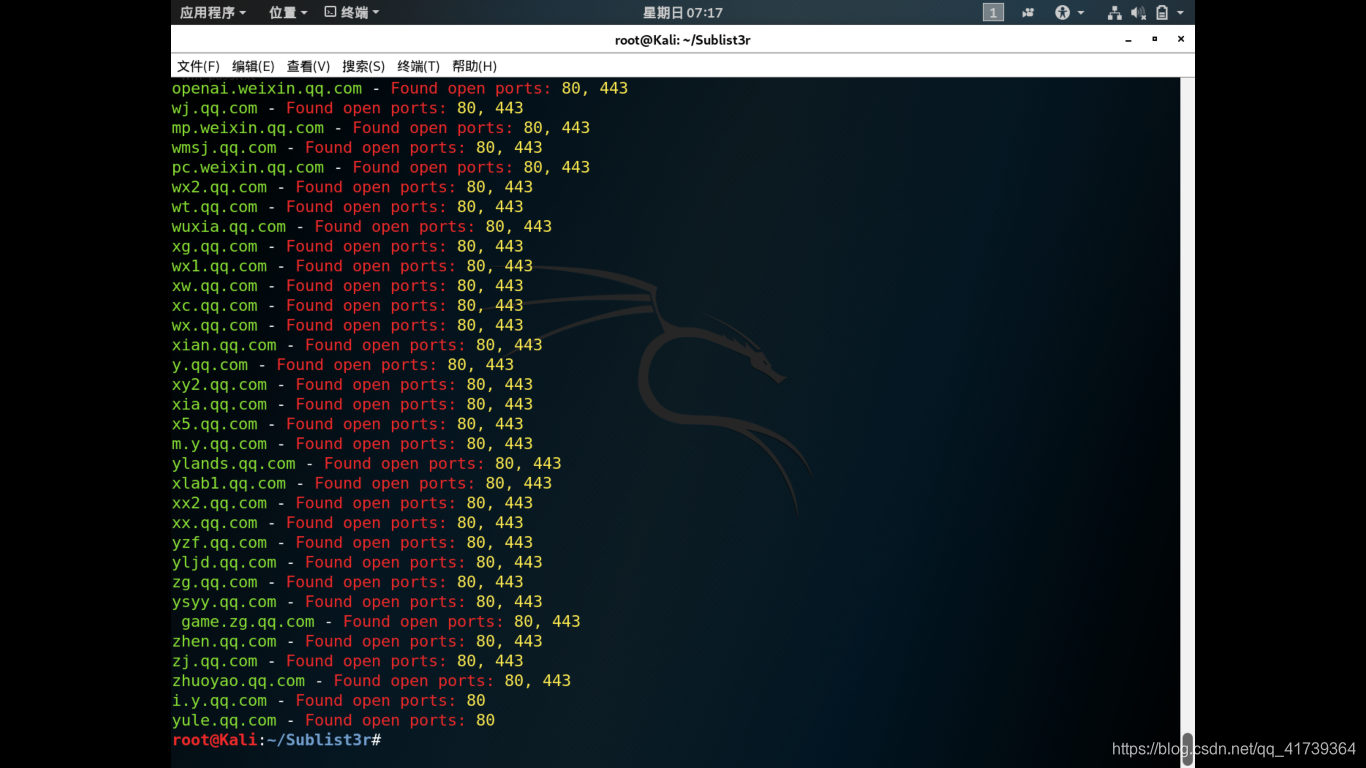Click the text yzf.qq.com

coord(220,543)
